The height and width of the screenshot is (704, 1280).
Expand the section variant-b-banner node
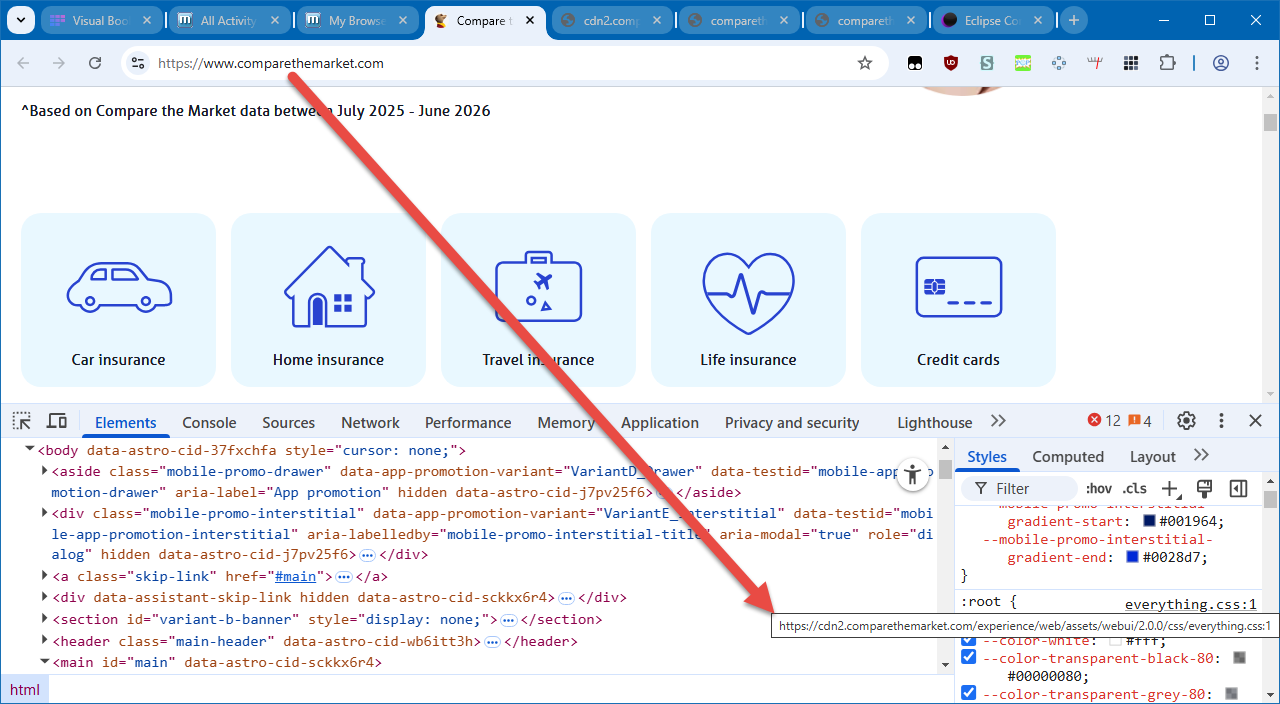(45, 619)
